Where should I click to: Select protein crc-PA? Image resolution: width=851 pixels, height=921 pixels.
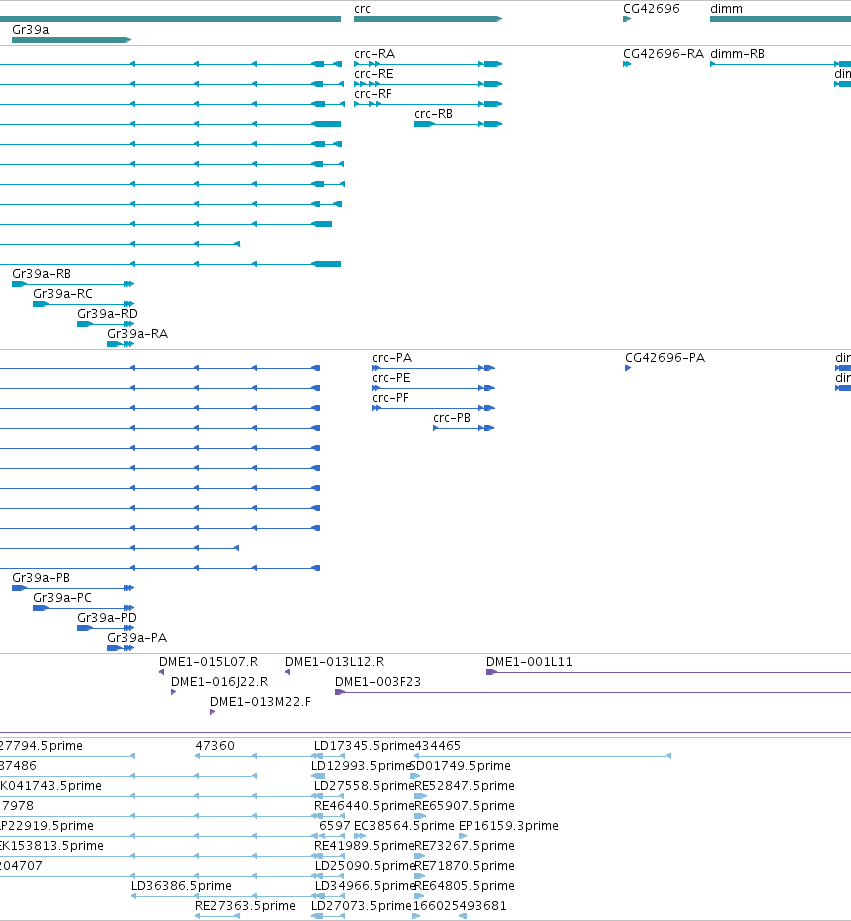click(x=433, y=368)
